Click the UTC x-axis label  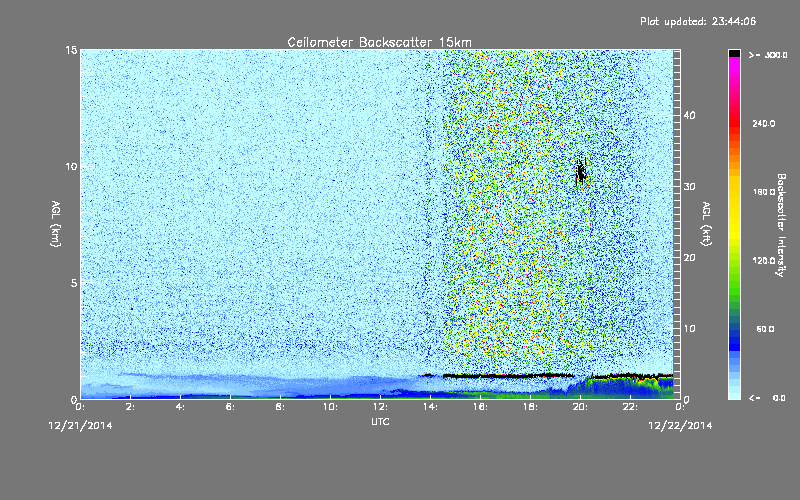(x=380, y=421)
